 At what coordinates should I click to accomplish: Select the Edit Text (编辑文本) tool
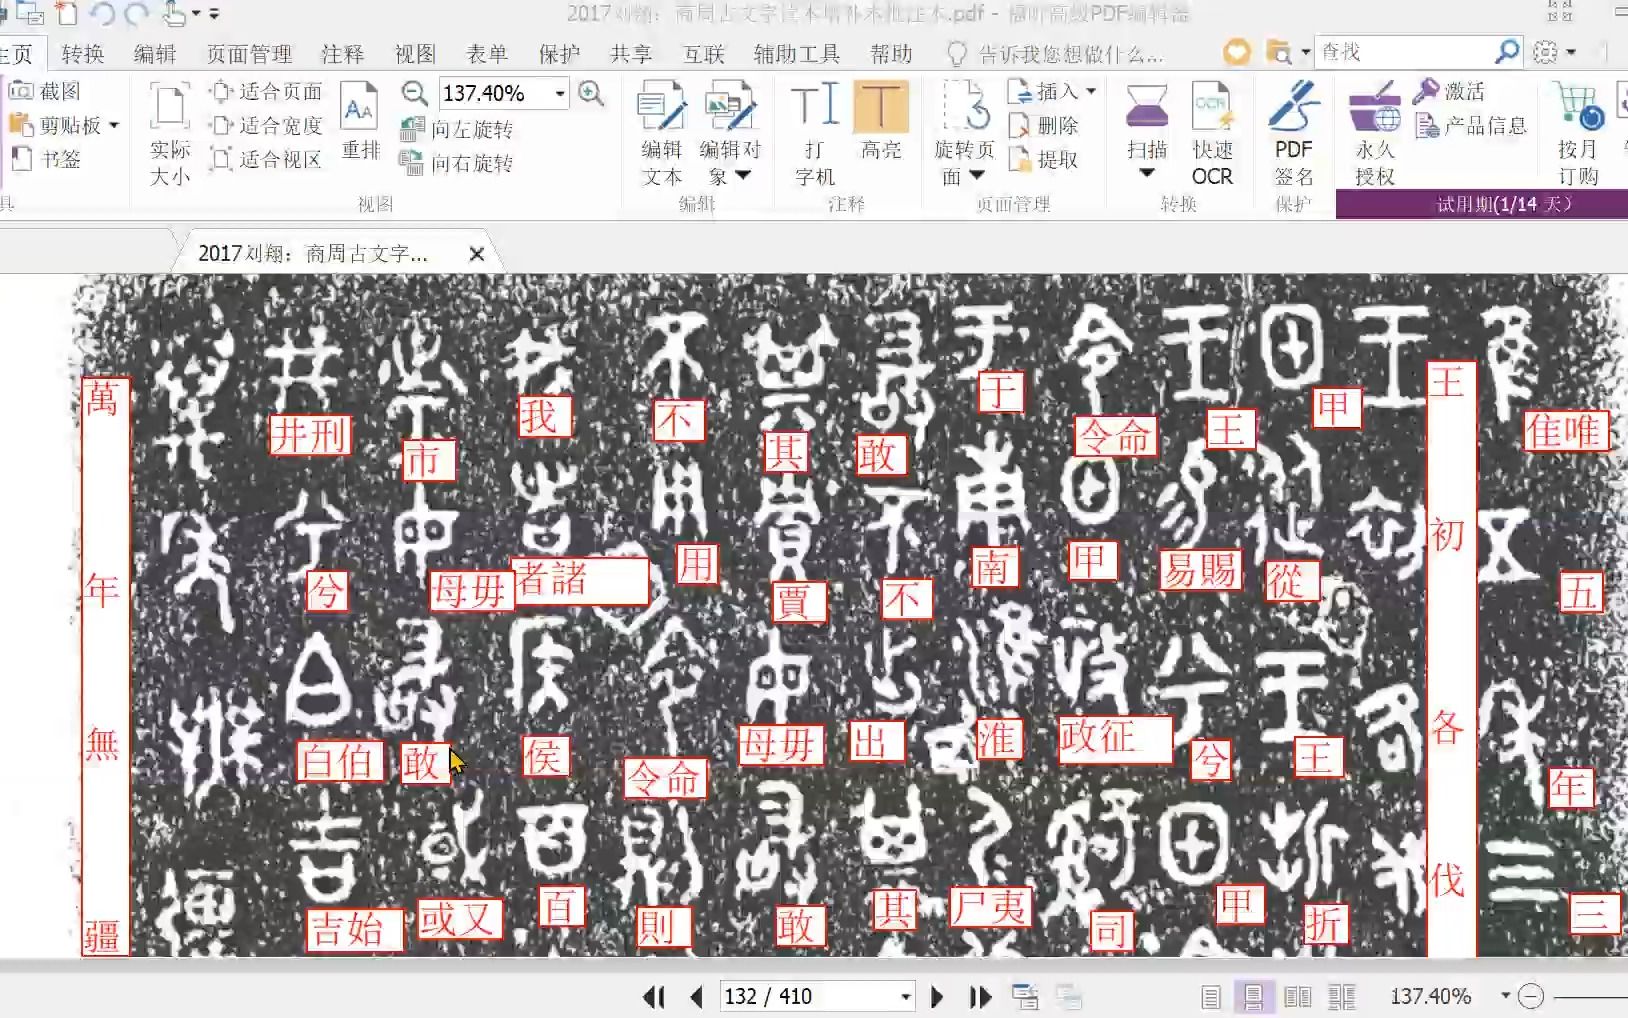[x=661, y=135]
